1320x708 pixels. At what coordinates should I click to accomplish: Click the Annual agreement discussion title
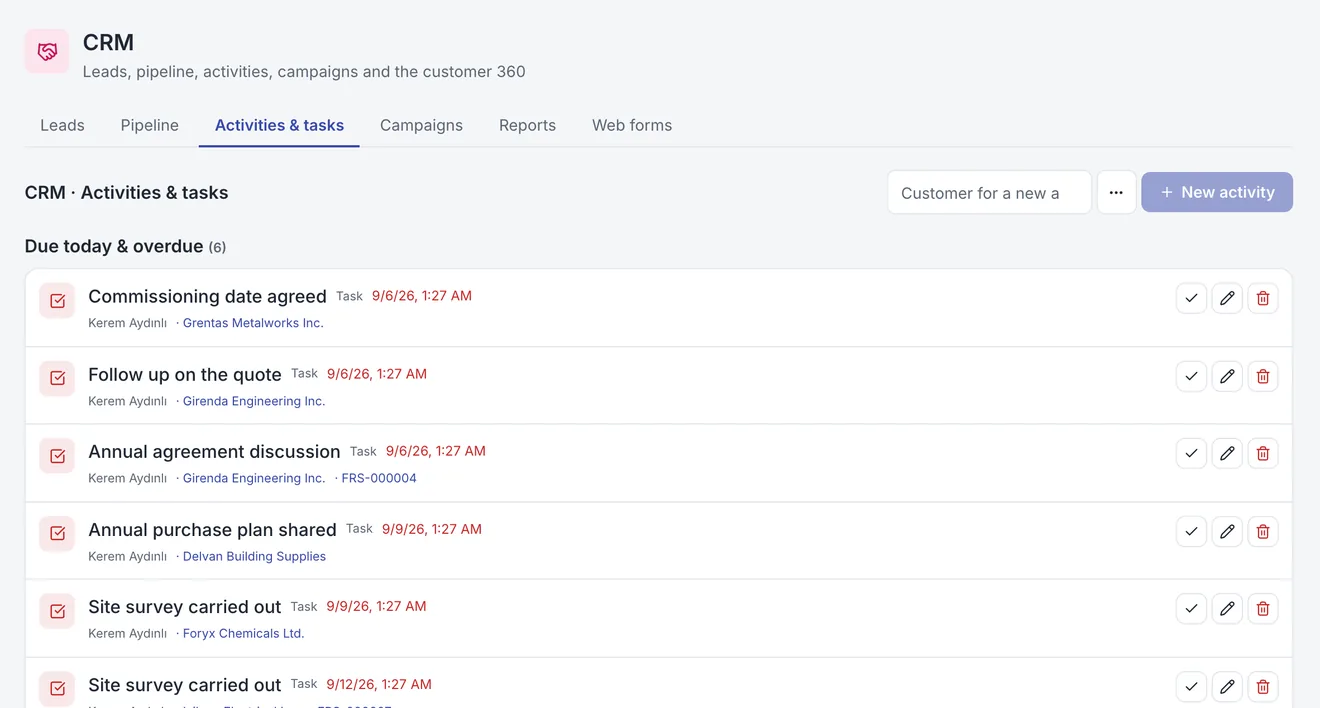coord(214,451)
